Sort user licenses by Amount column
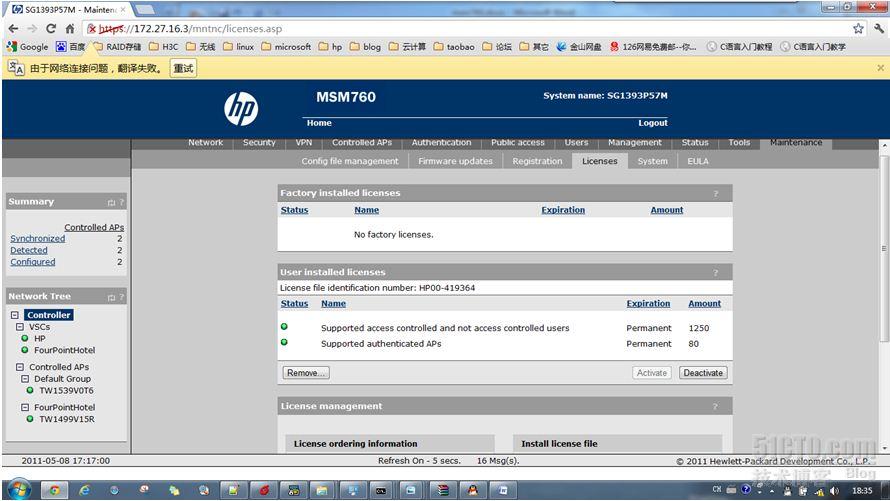 tap(704, 304)
